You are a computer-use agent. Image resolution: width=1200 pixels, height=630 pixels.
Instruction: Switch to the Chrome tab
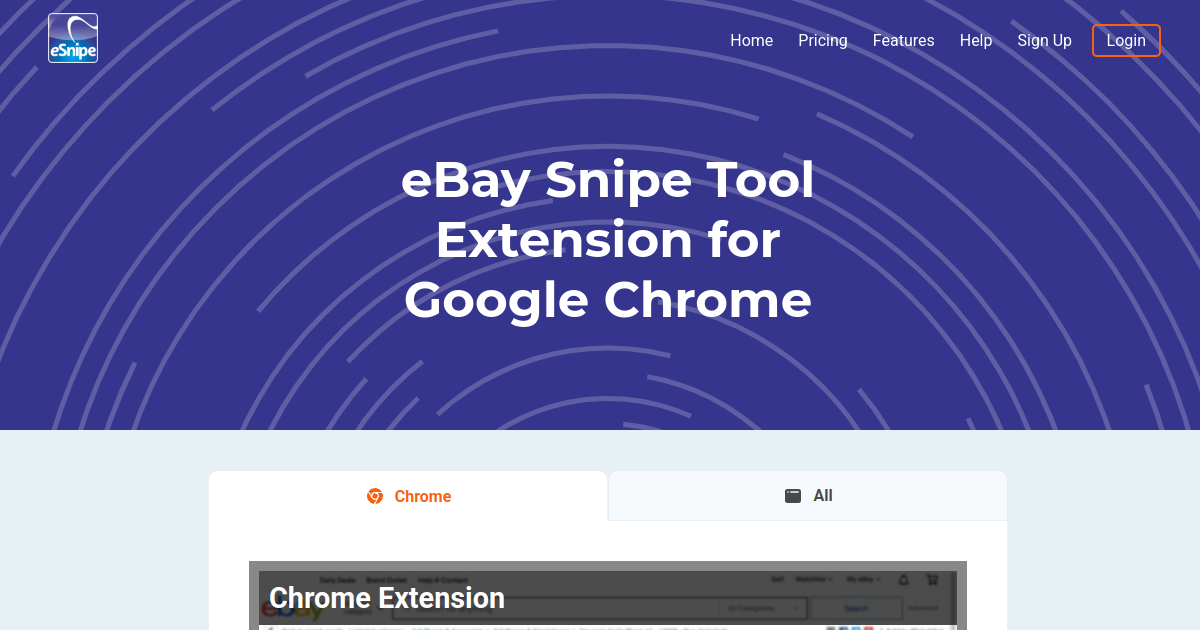pyautogui.click(x=408, y=496)
